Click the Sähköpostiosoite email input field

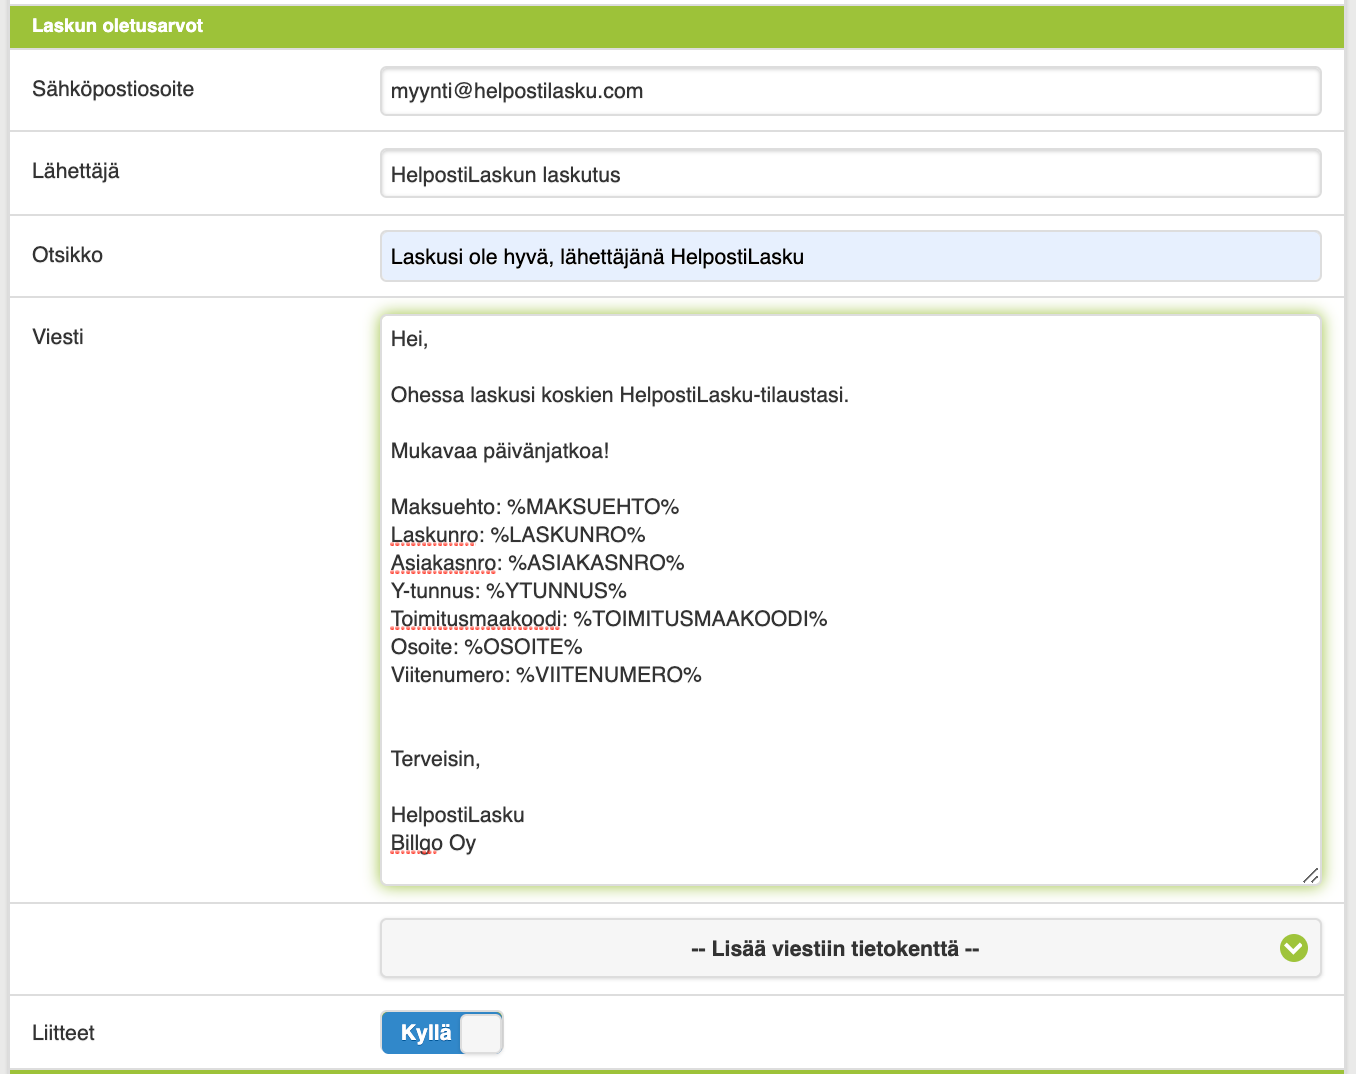coord(851,91)
